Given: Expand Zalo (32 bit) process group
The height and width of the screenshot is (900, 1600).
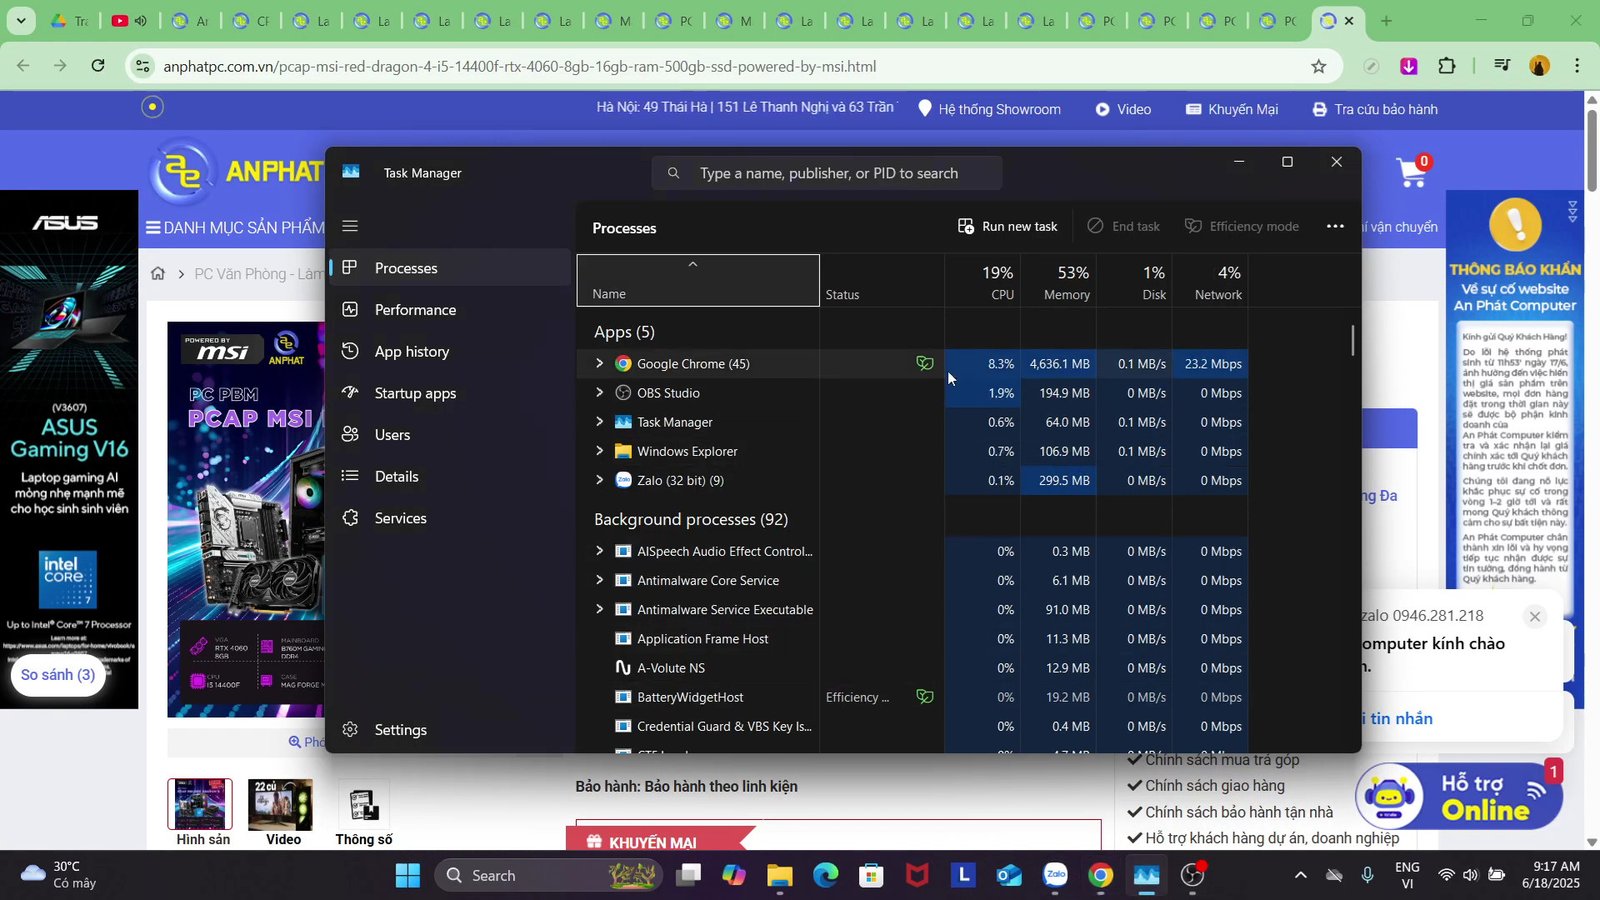Looking at the screenshot, I should (599, 480).
